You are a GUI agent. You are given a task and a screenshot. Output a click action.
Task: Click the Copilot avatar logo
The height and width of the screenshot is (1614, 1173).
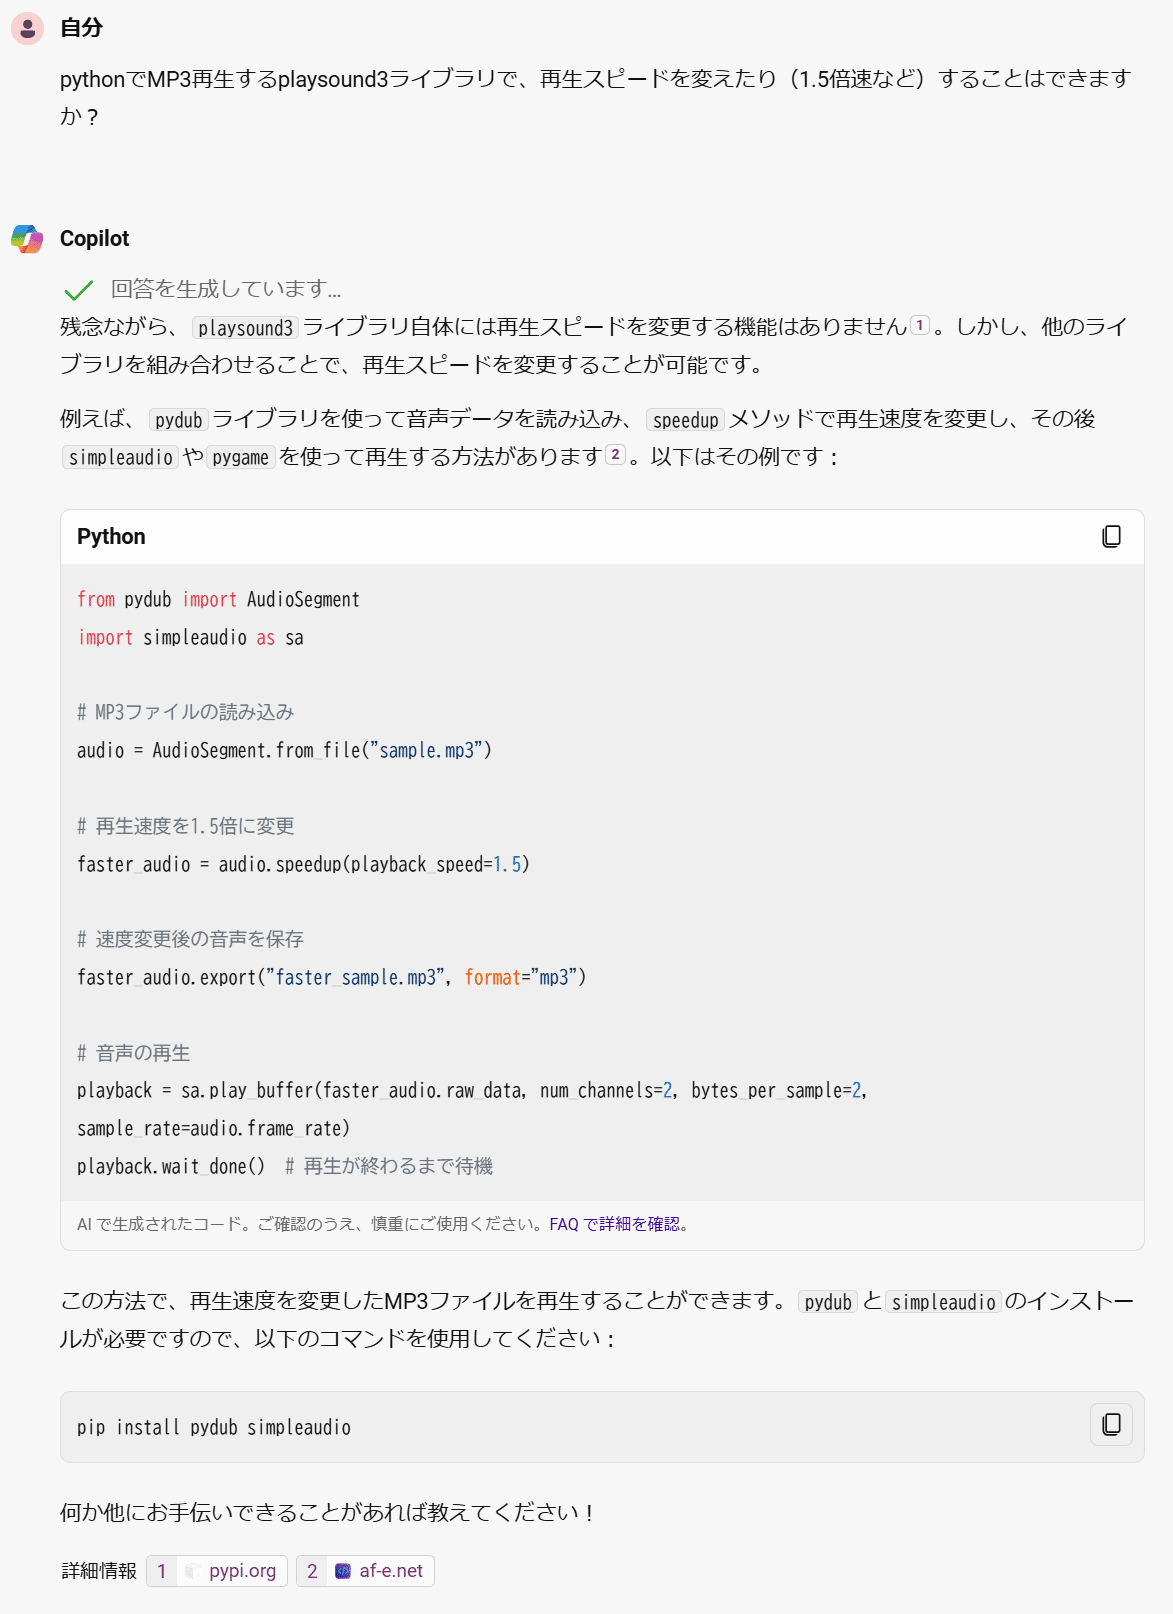tap(26, 239)
